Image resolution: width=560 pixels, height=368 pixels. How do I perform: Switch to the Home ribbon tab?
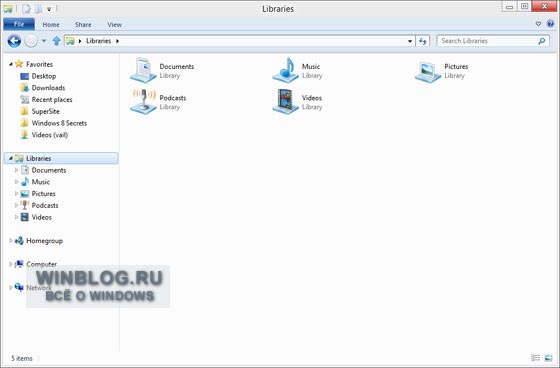pos(51,25)
